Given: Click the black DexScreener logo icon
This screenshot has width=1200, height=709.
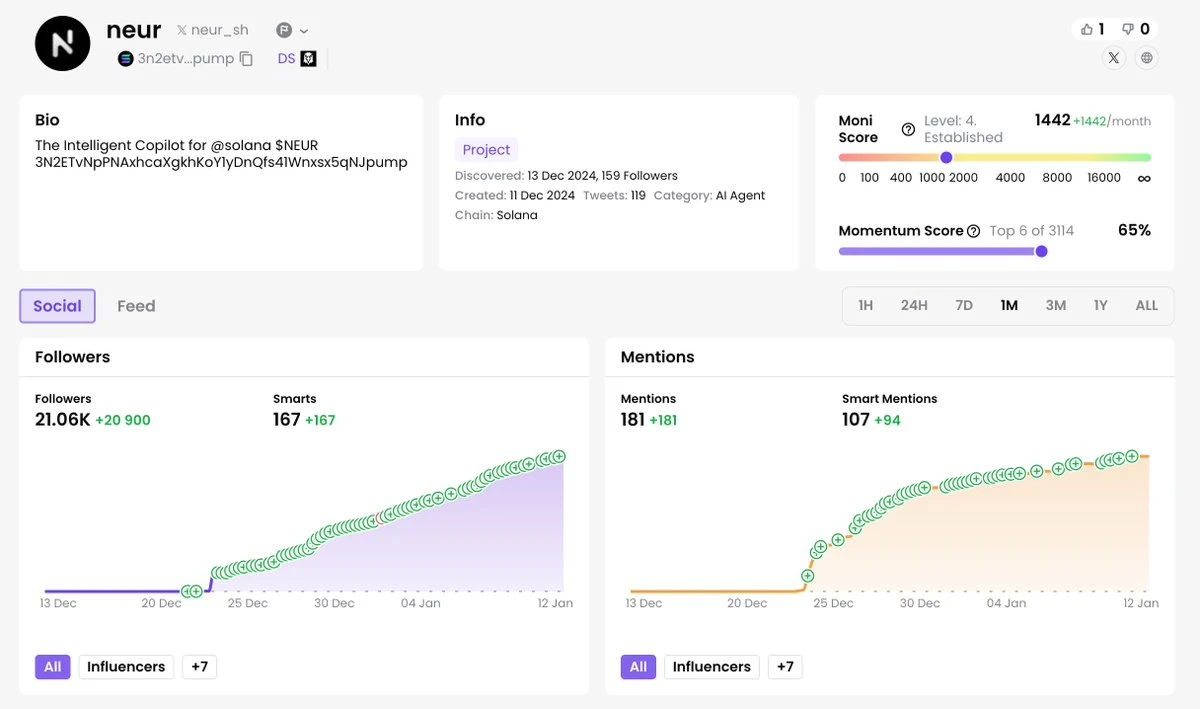Looking at the screenshot, I should [309, 59].
